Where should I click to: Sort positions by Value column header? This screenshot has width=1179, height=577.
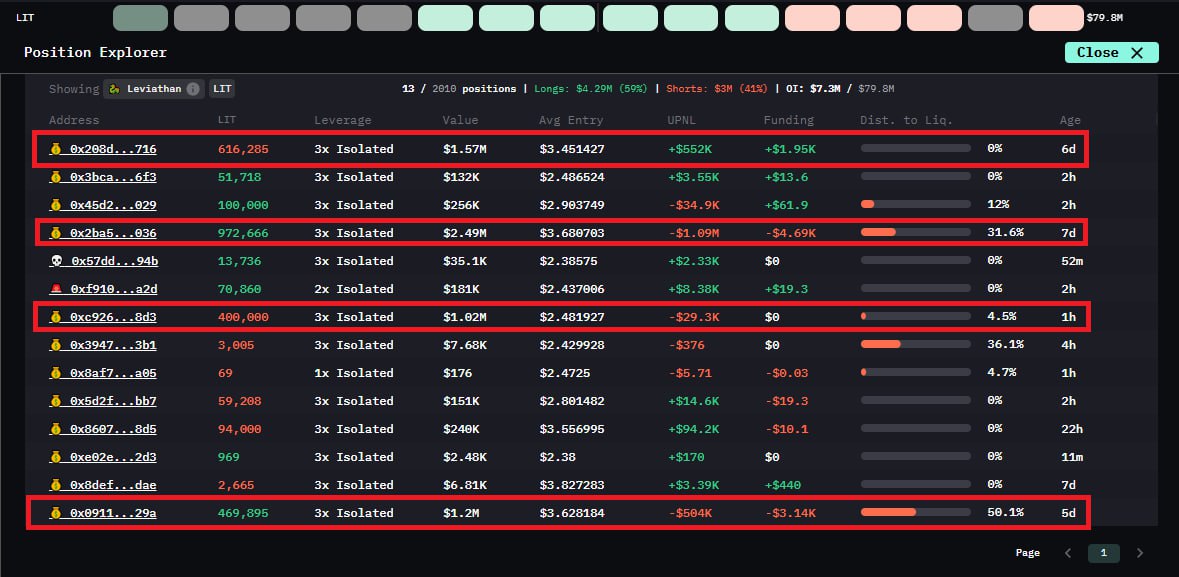(x=459, y=120)
